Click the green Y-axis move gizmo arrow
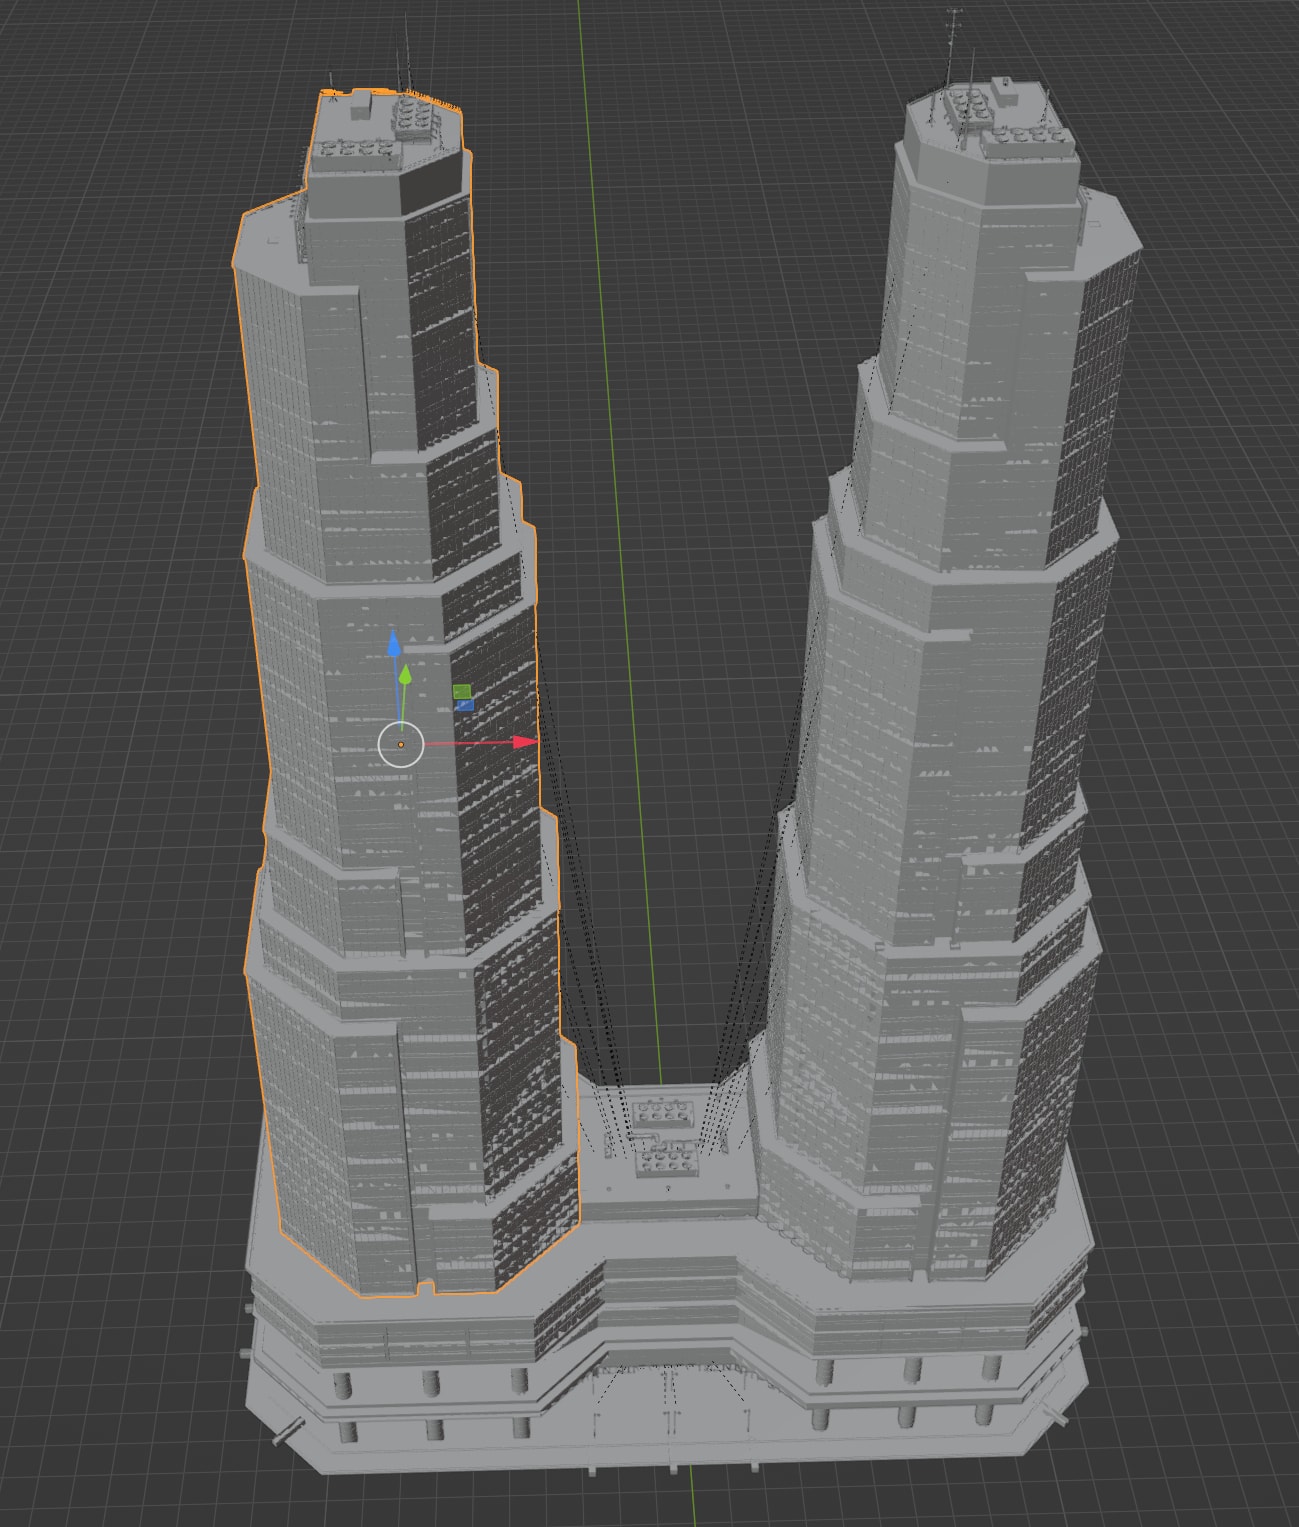Viewport: 1299px width, 1527px height. [x=405, y=674]
